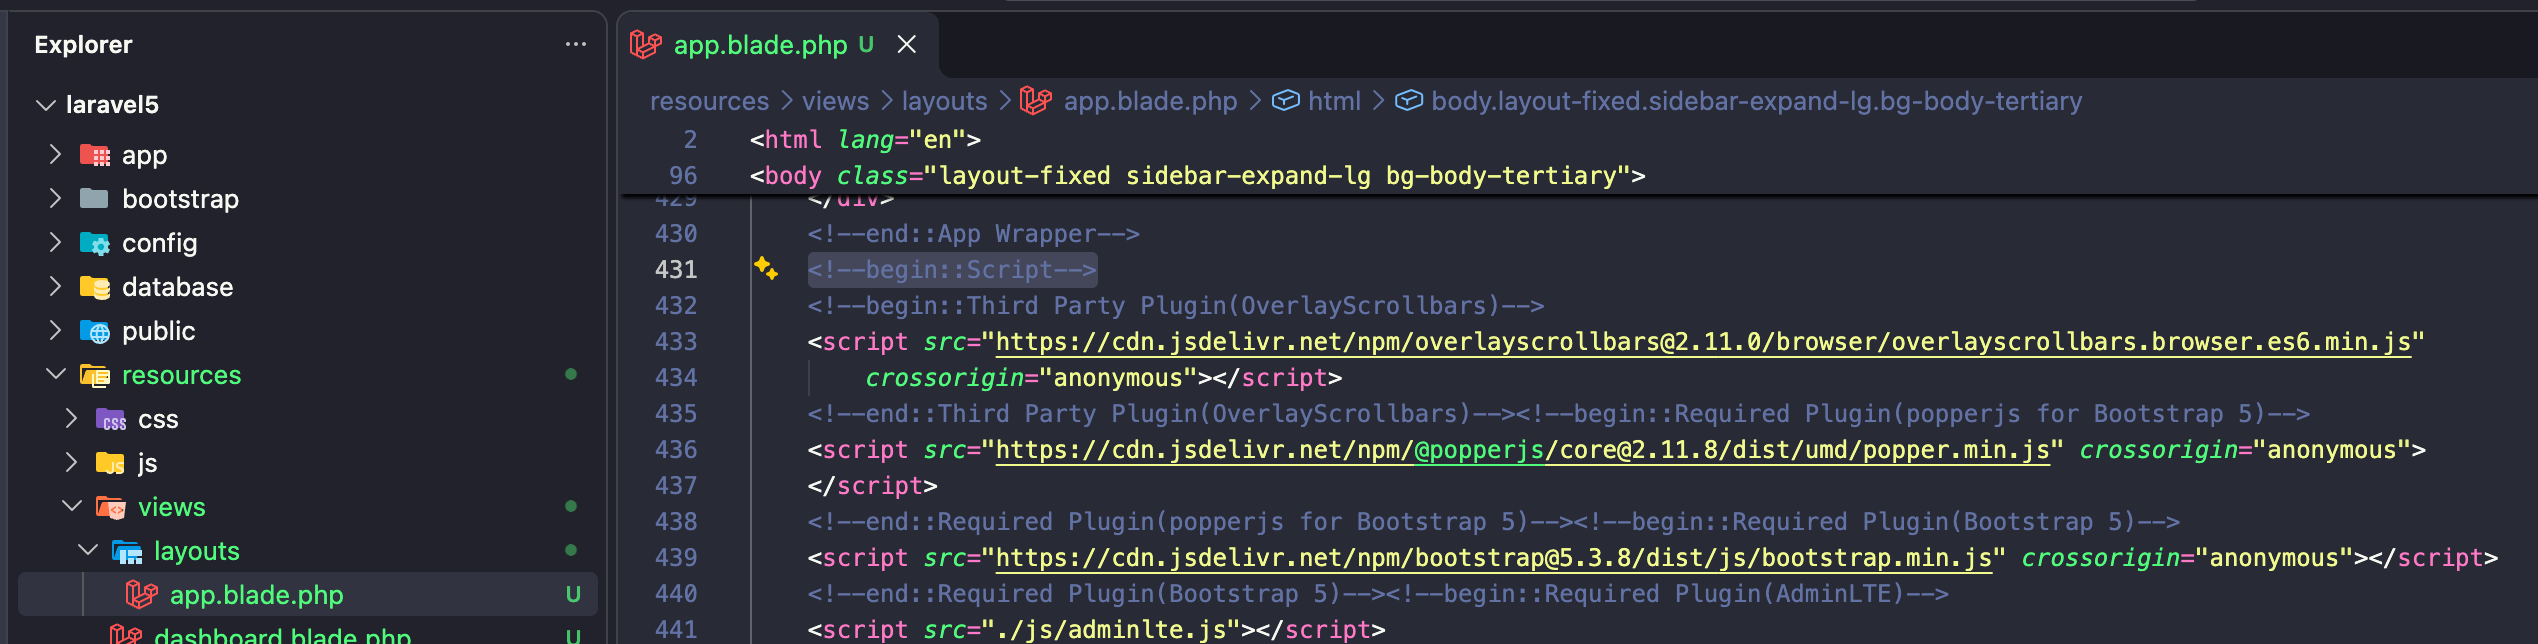Image resolution: width=2538 pixels, height=644 pixels.
Task: Click the config folder gear icon
Action: pos(95,243)
